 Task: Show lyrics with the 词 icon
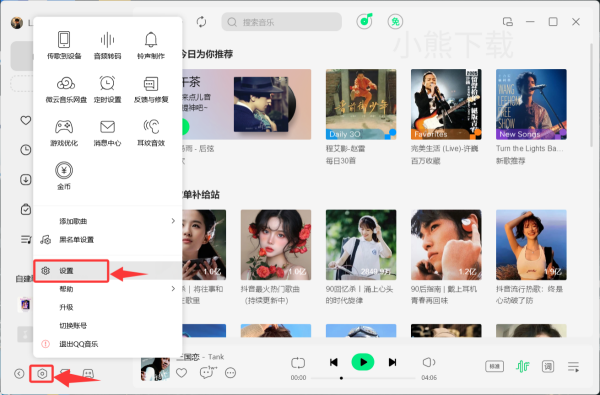click(548, 366)
